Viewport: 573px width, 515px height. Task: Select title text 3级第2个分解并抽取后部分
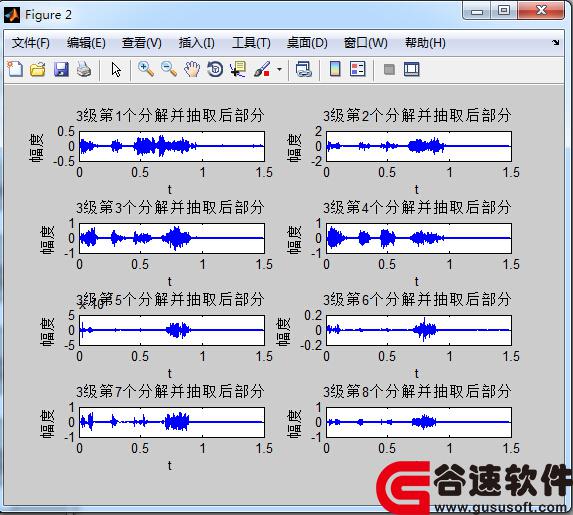[417, 116]
